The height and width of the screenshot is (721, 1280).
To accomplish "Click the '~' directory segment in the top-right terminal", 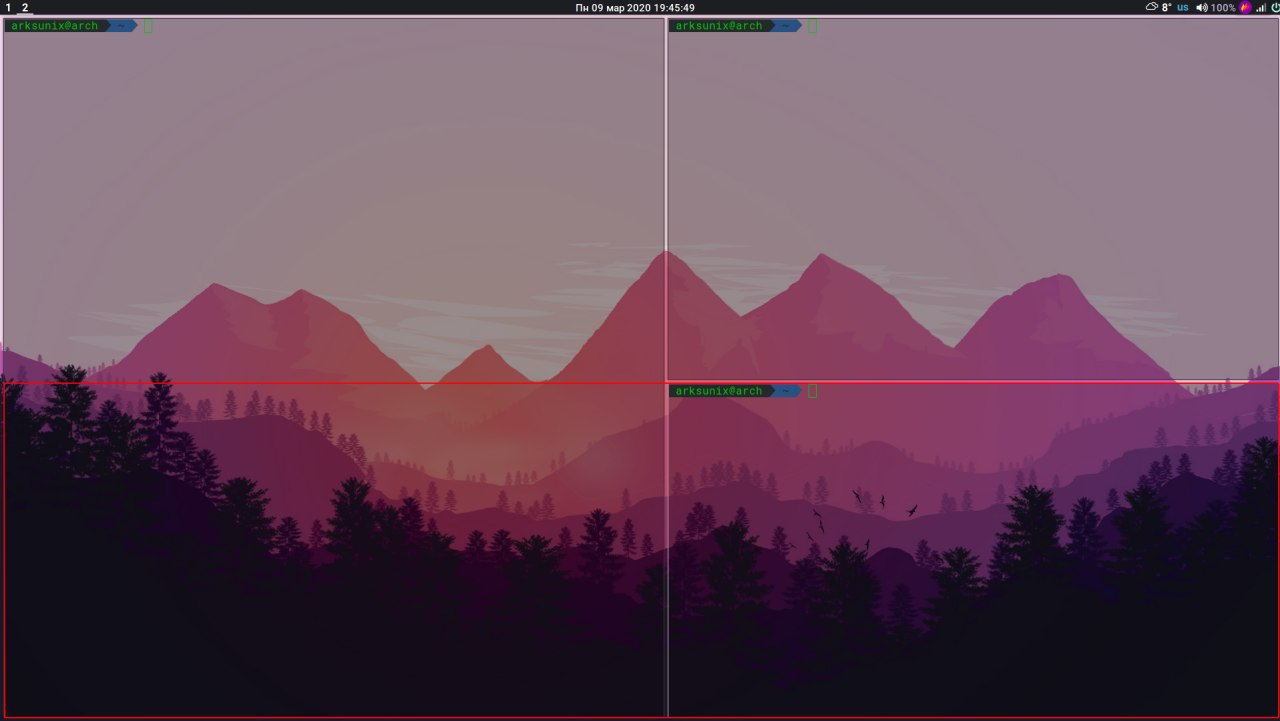I will click(786, 26).
